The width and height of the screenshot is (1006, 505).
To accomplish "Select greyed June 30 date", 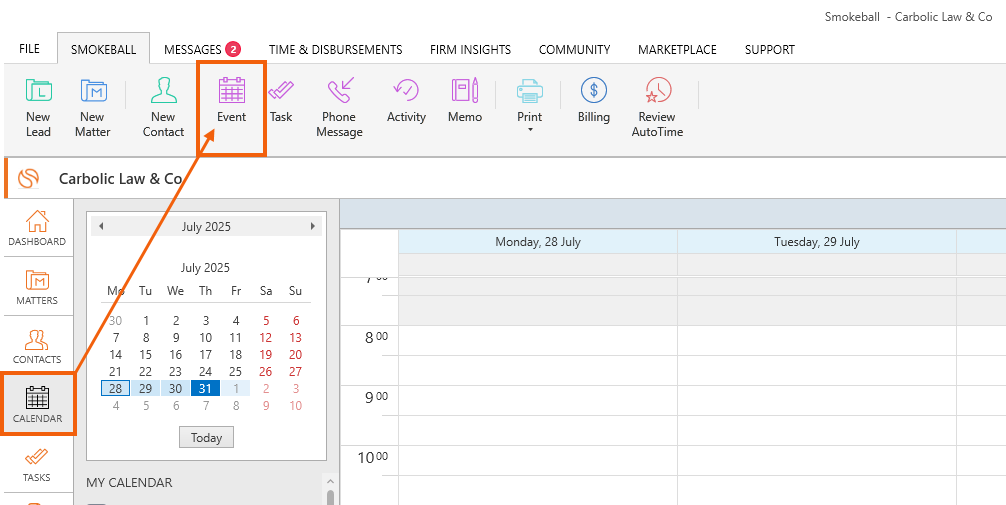I will [115, 321].
